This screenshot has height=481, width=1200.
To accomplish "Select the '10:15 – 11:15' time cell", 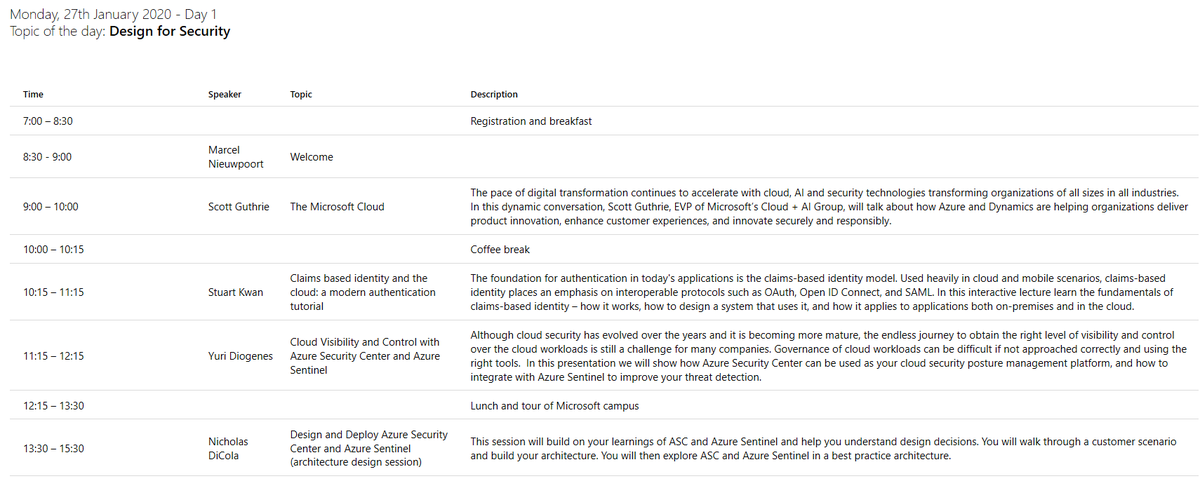I will tap(53, 292).
